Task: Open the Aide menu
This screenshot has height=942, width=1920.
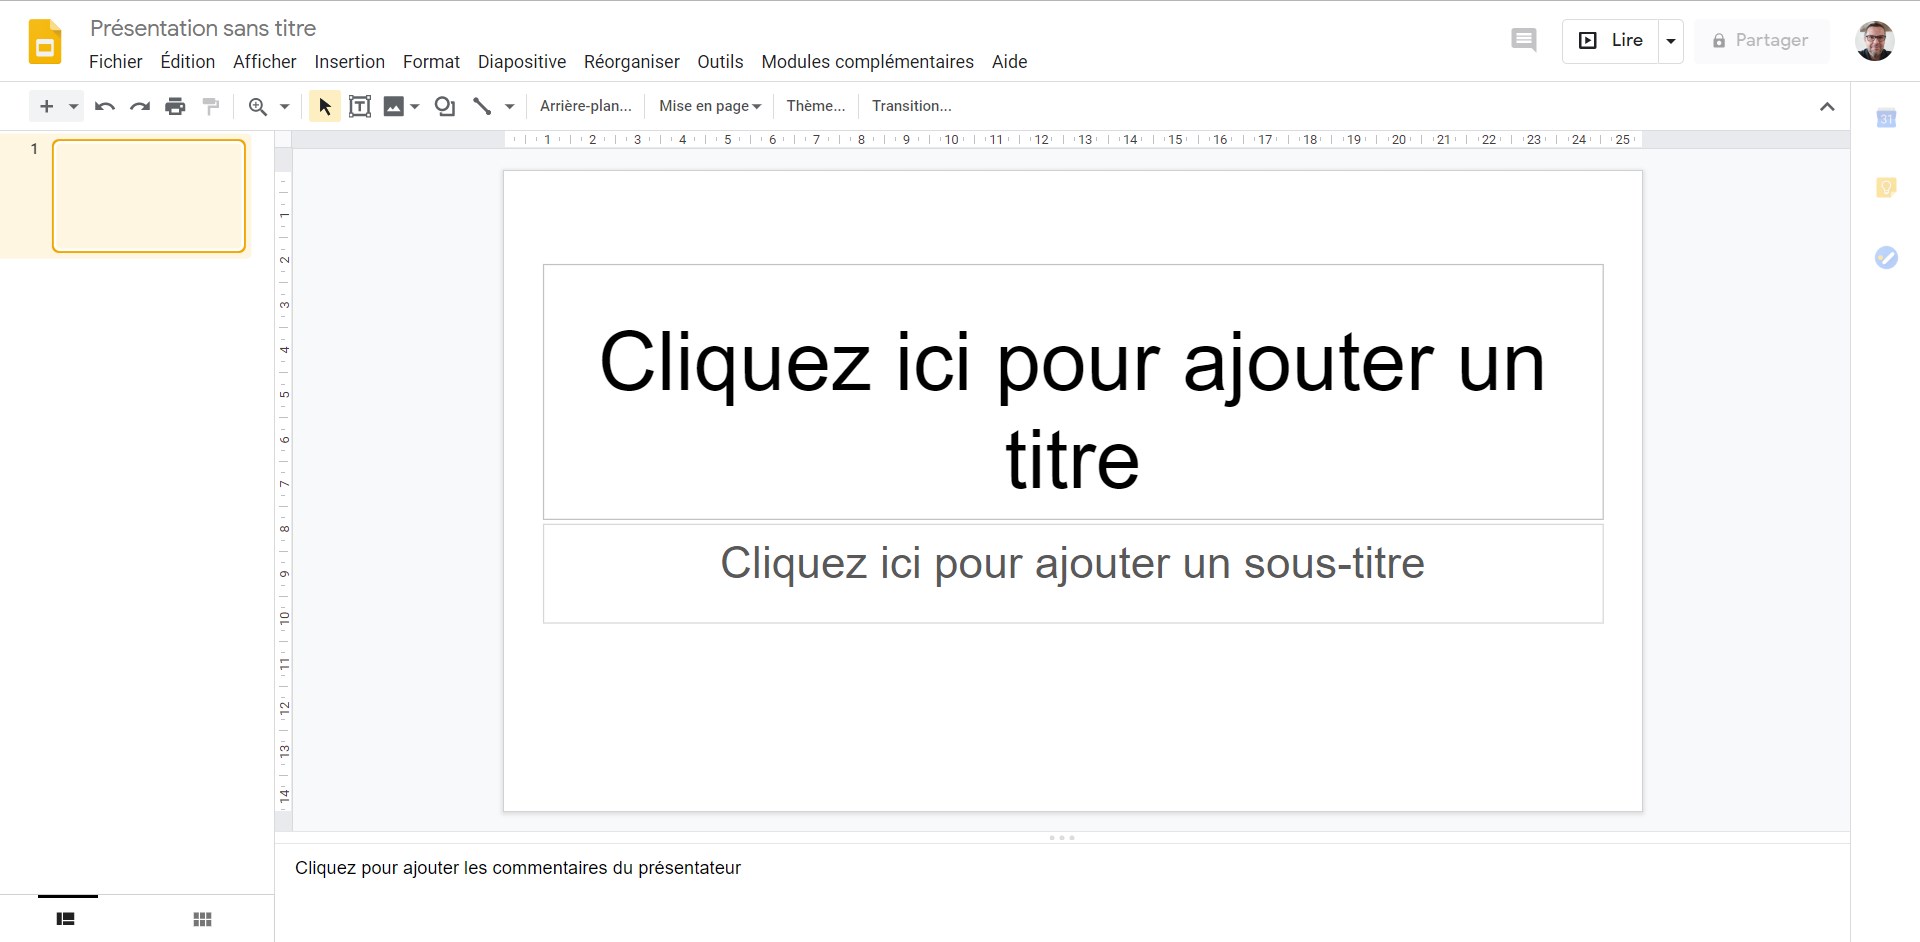Action: point(1010,62)
